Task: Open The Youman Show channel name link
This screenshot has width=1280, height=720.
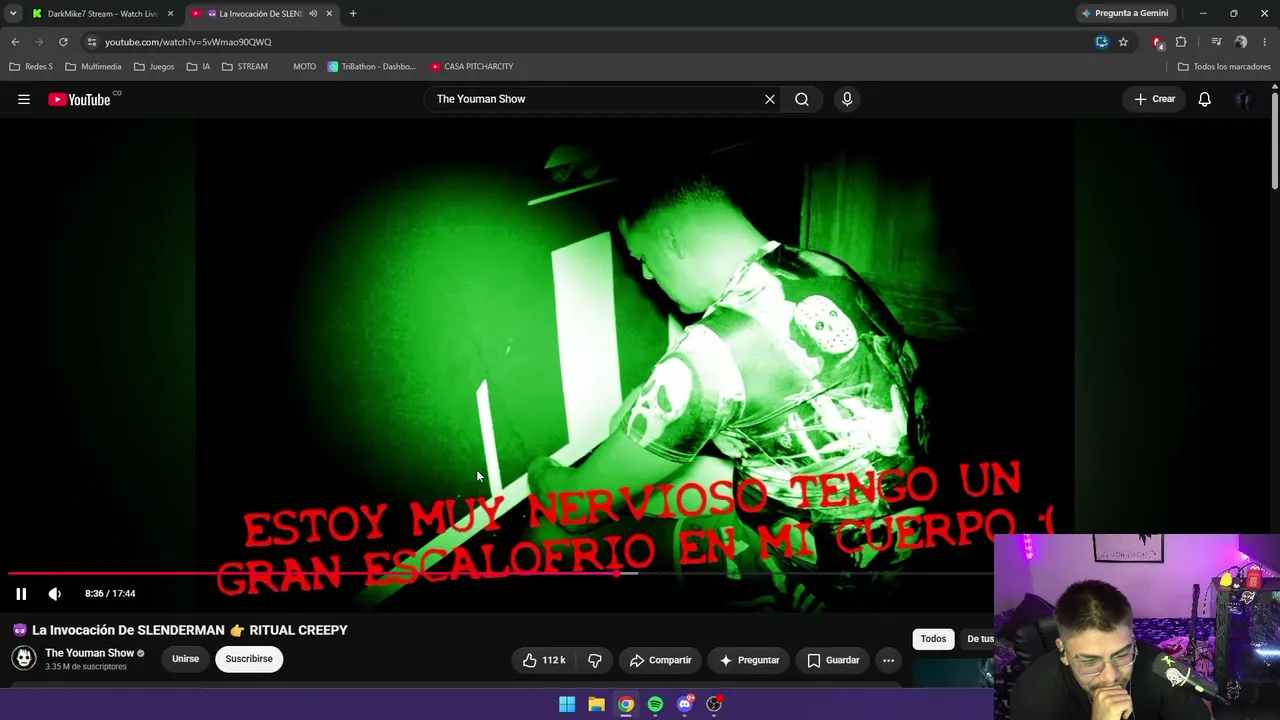Action: 89,653
